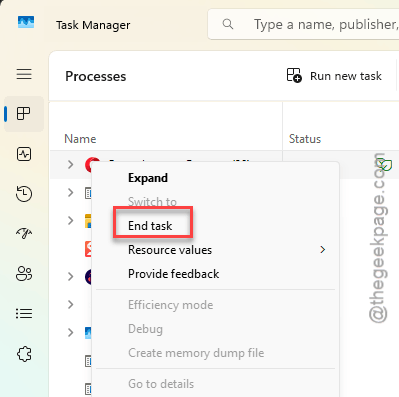Expand the row with yellow folder icon
Viewport: 399px width, 397px height.
tap(70, 220)
